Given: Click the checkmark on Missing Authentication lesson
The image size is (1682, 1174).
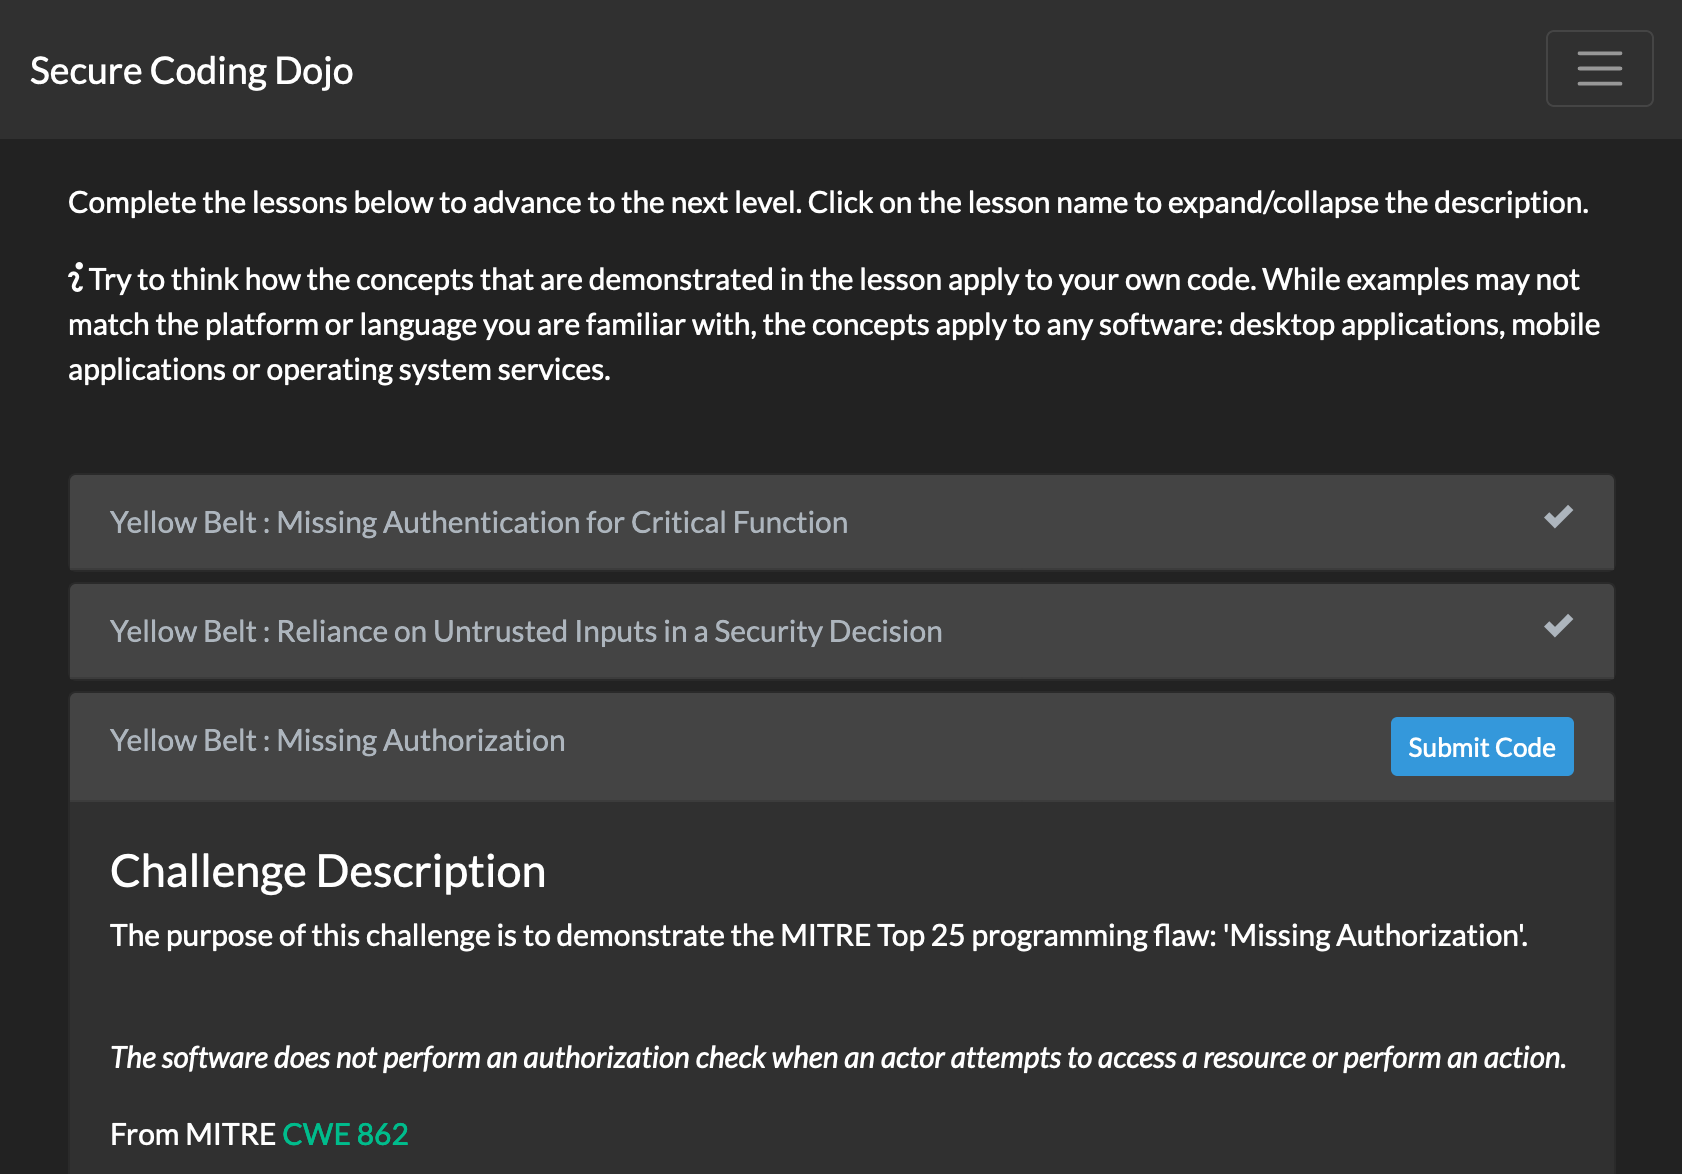Looking at the screenshot, I should (x=1558, y=517).
